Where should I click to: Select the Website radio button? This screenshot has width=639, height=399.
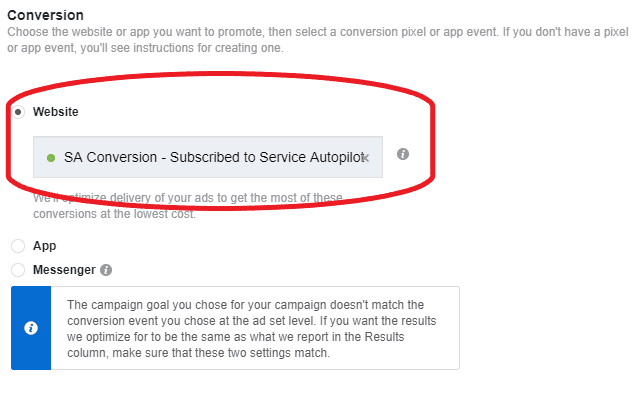tap(18, 112)
